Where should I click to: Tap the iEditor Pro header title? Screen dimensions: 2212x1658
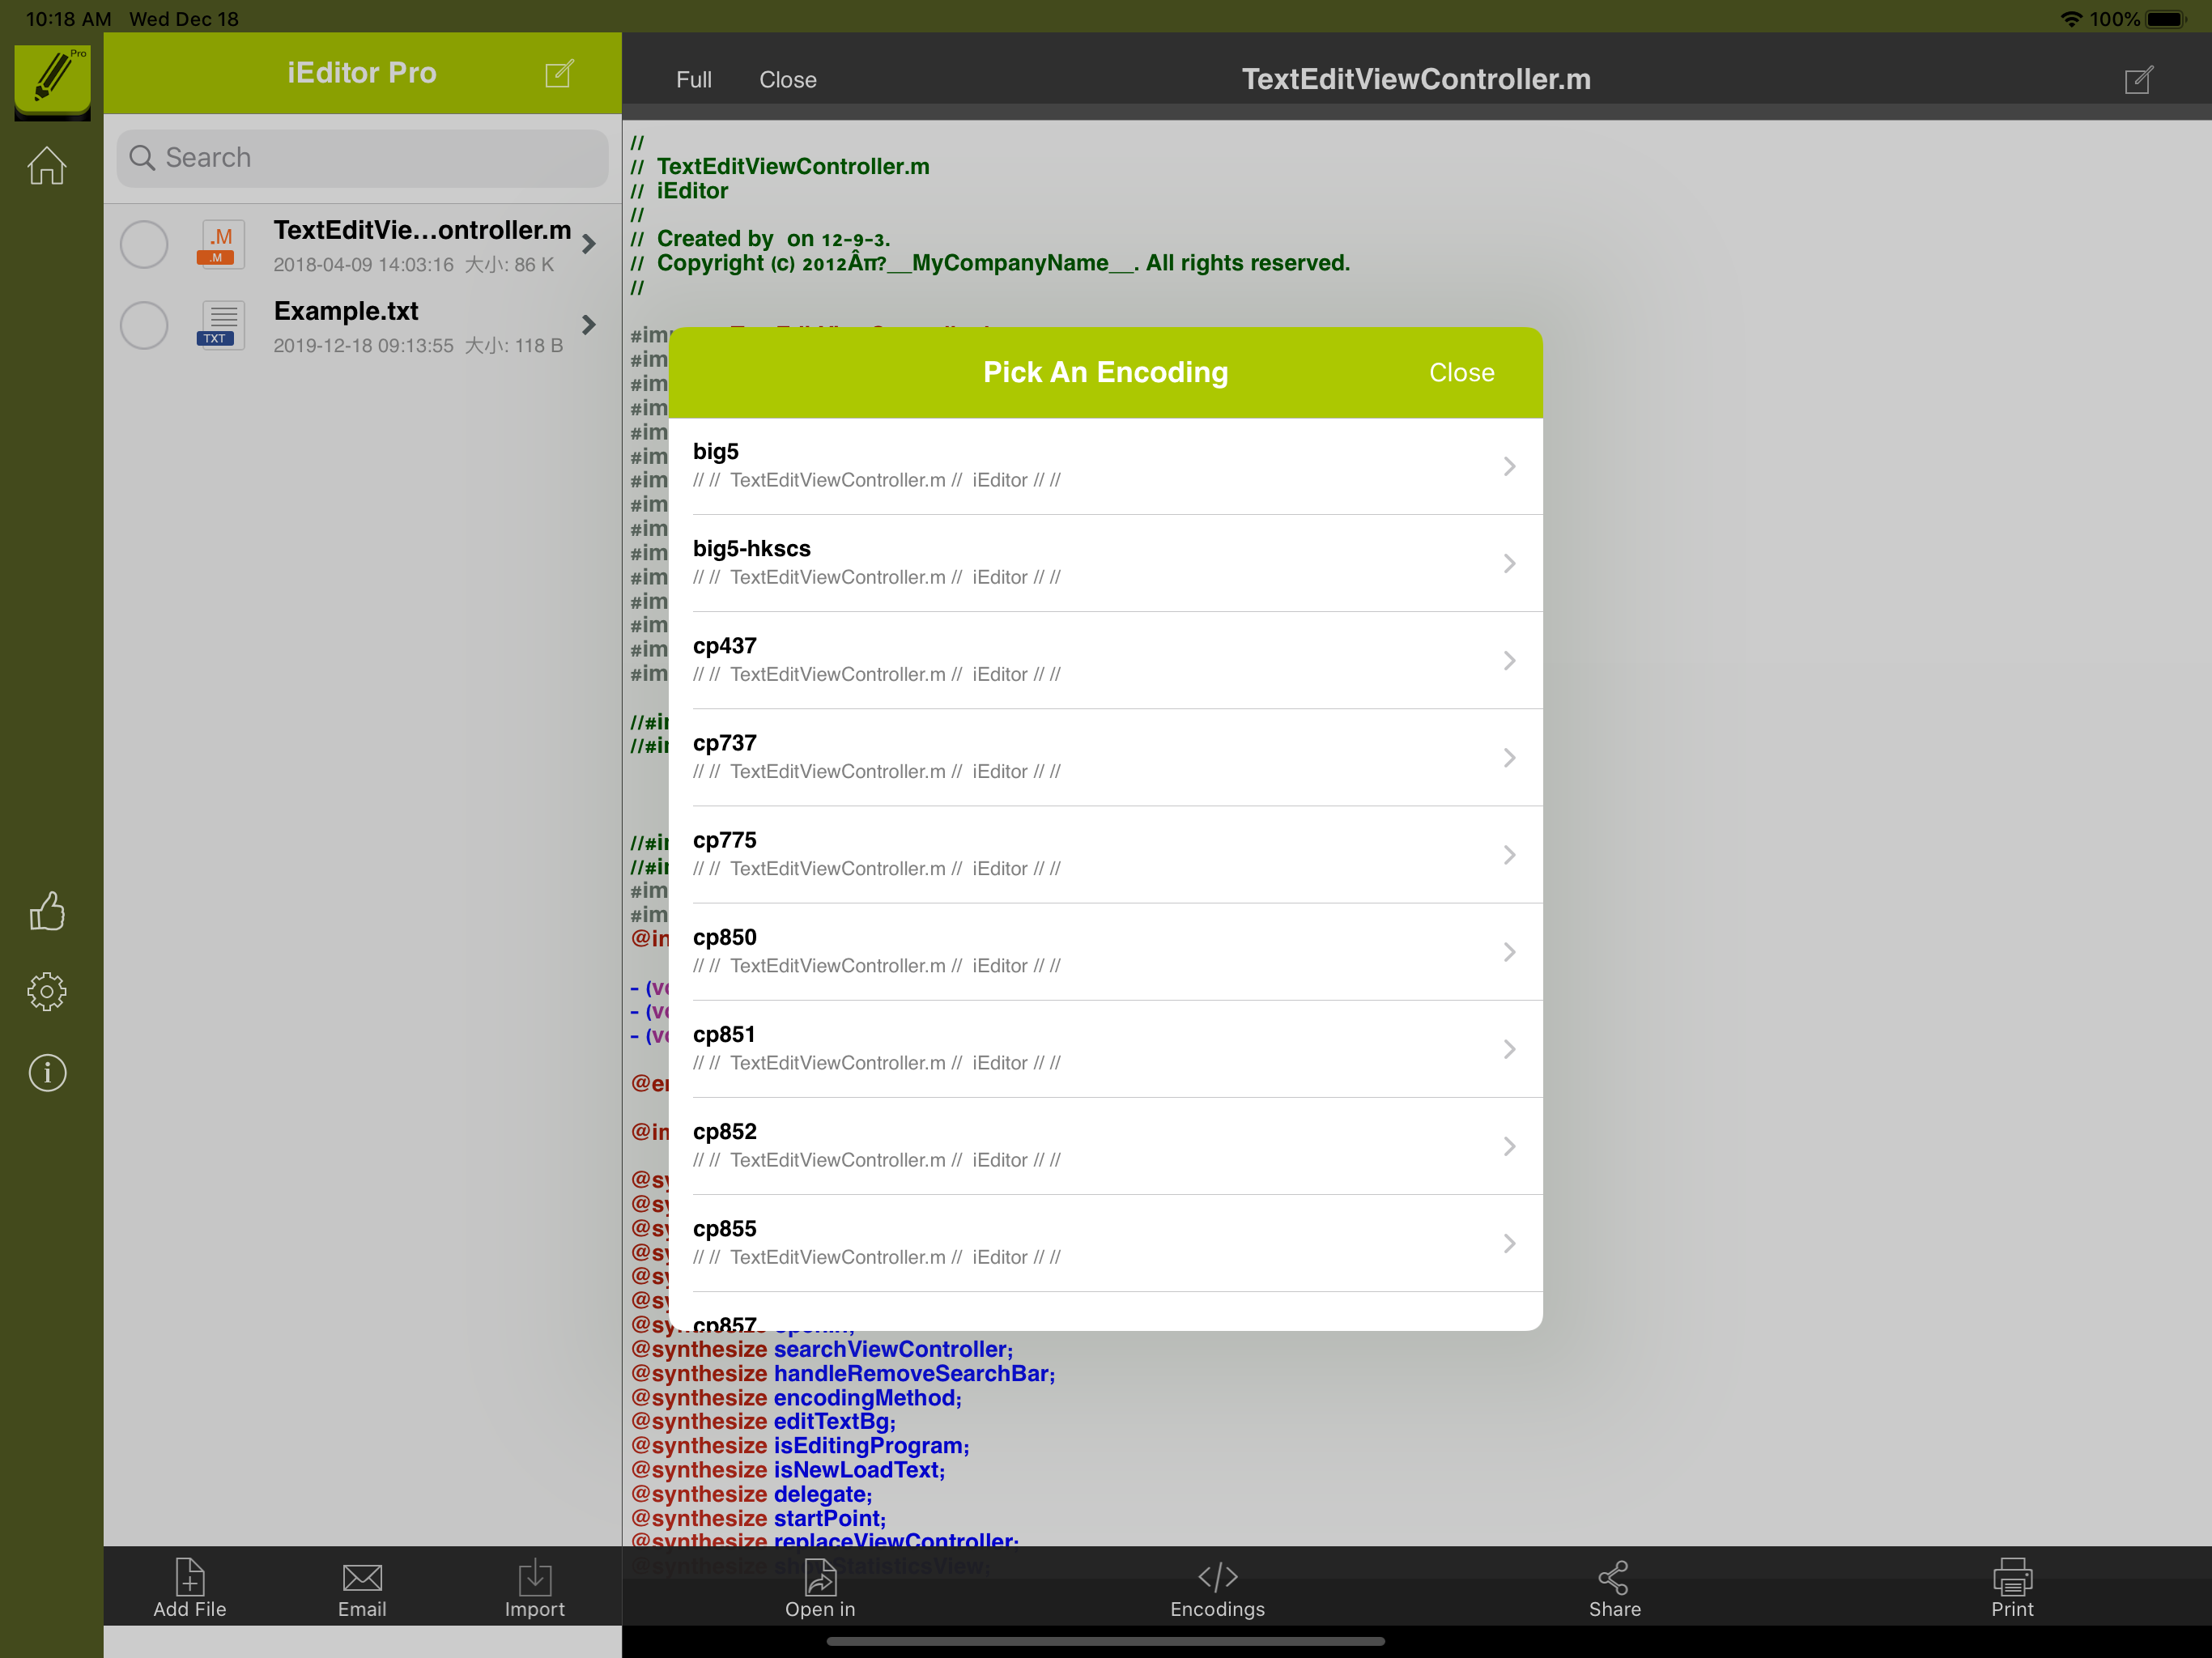[361, 72]
